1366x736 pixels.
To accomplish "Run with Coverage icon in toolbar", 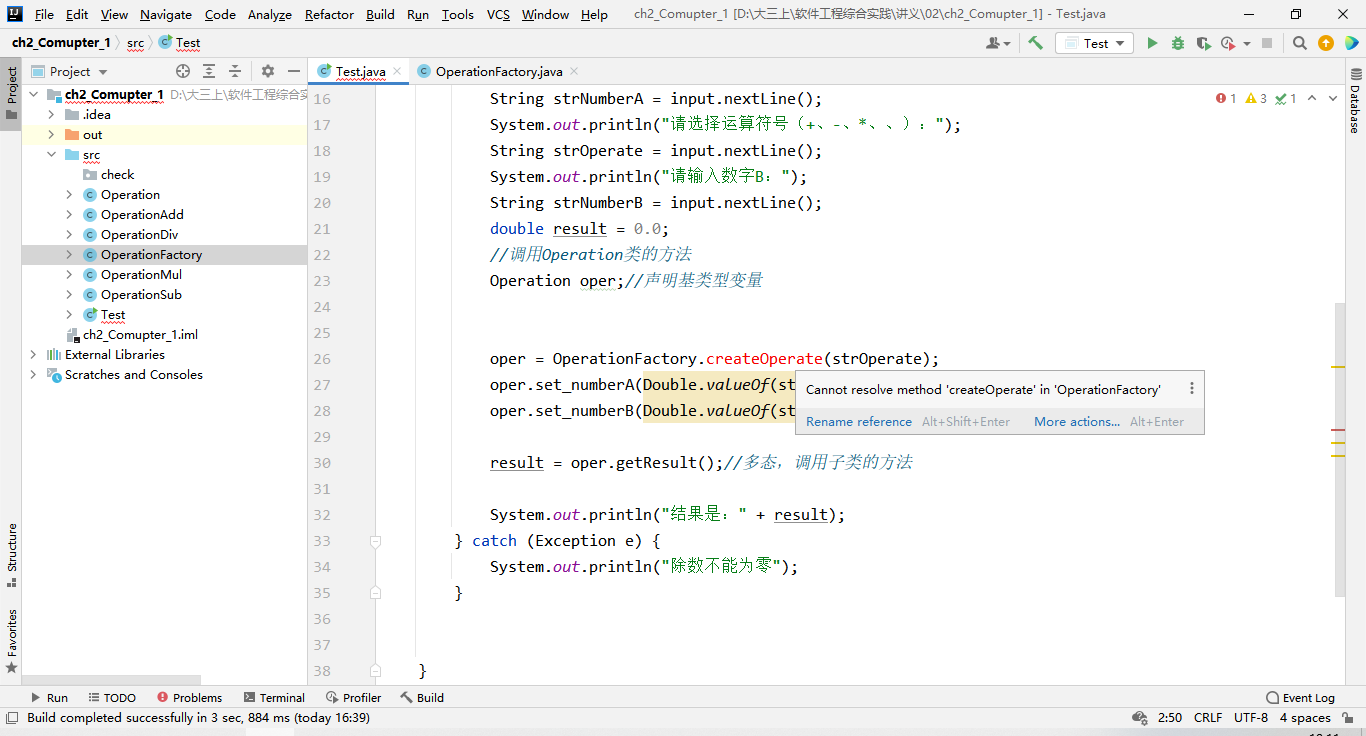I will point(1204,43).
